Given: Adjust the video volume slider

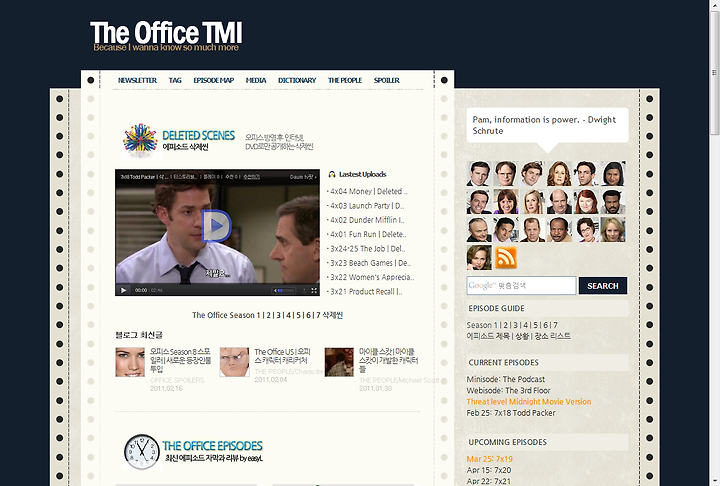Looking at the screenshot, I should tap(287, 290).
